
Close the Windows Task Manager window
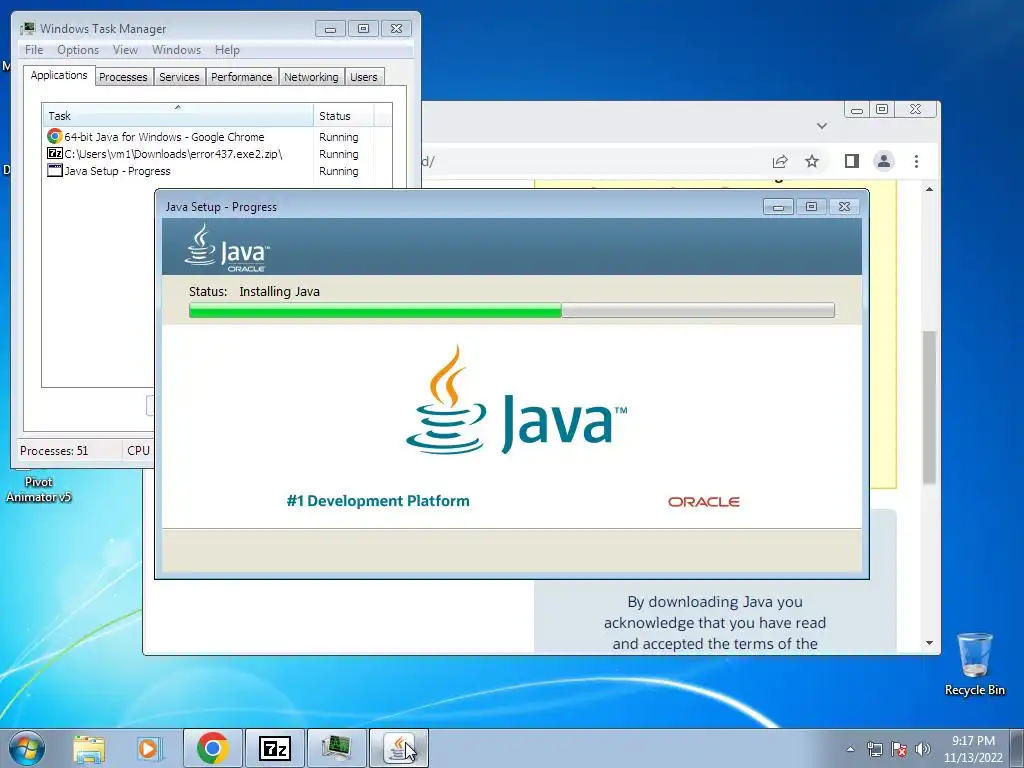tap(396, 29)
